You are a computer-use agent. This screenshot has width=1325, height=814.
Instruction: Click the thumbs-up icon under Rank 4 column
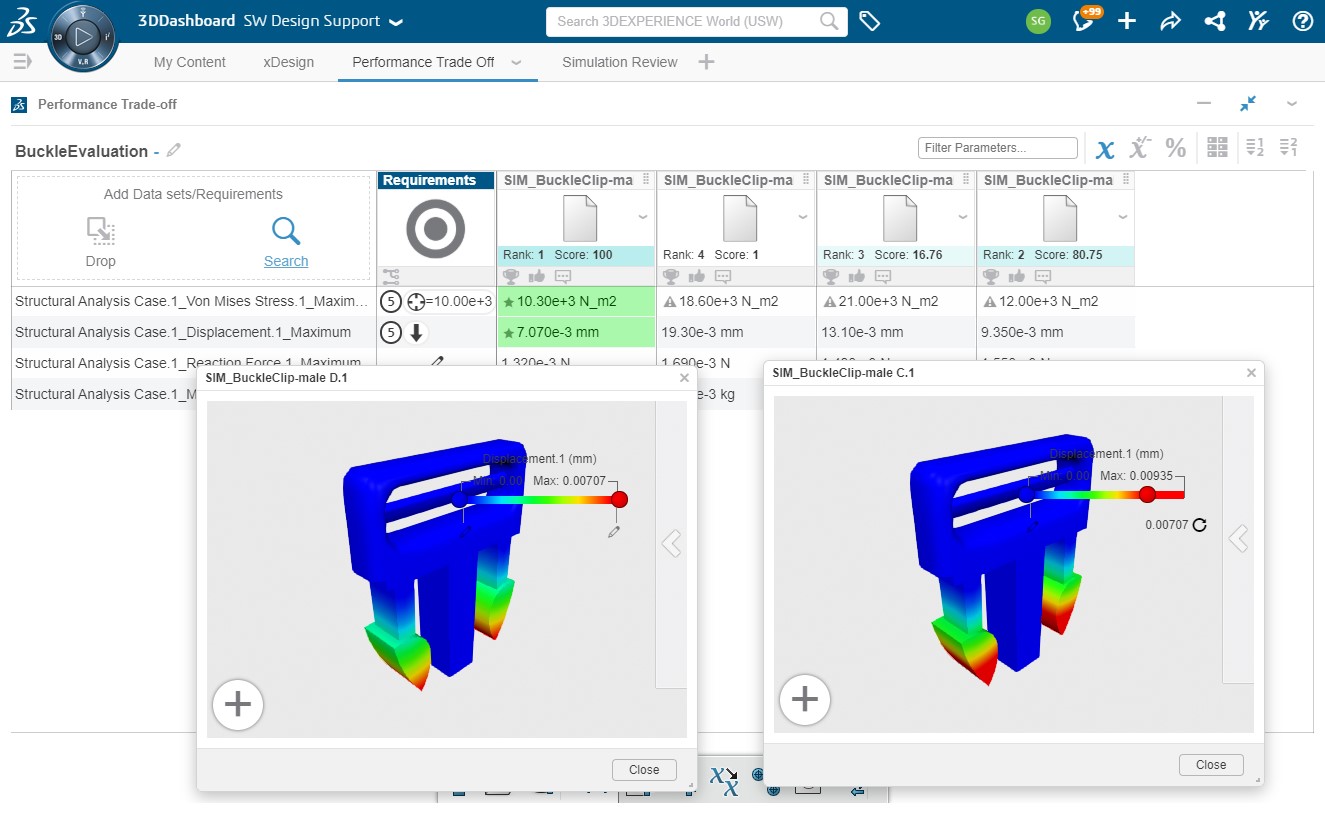[x=697, y=276]
